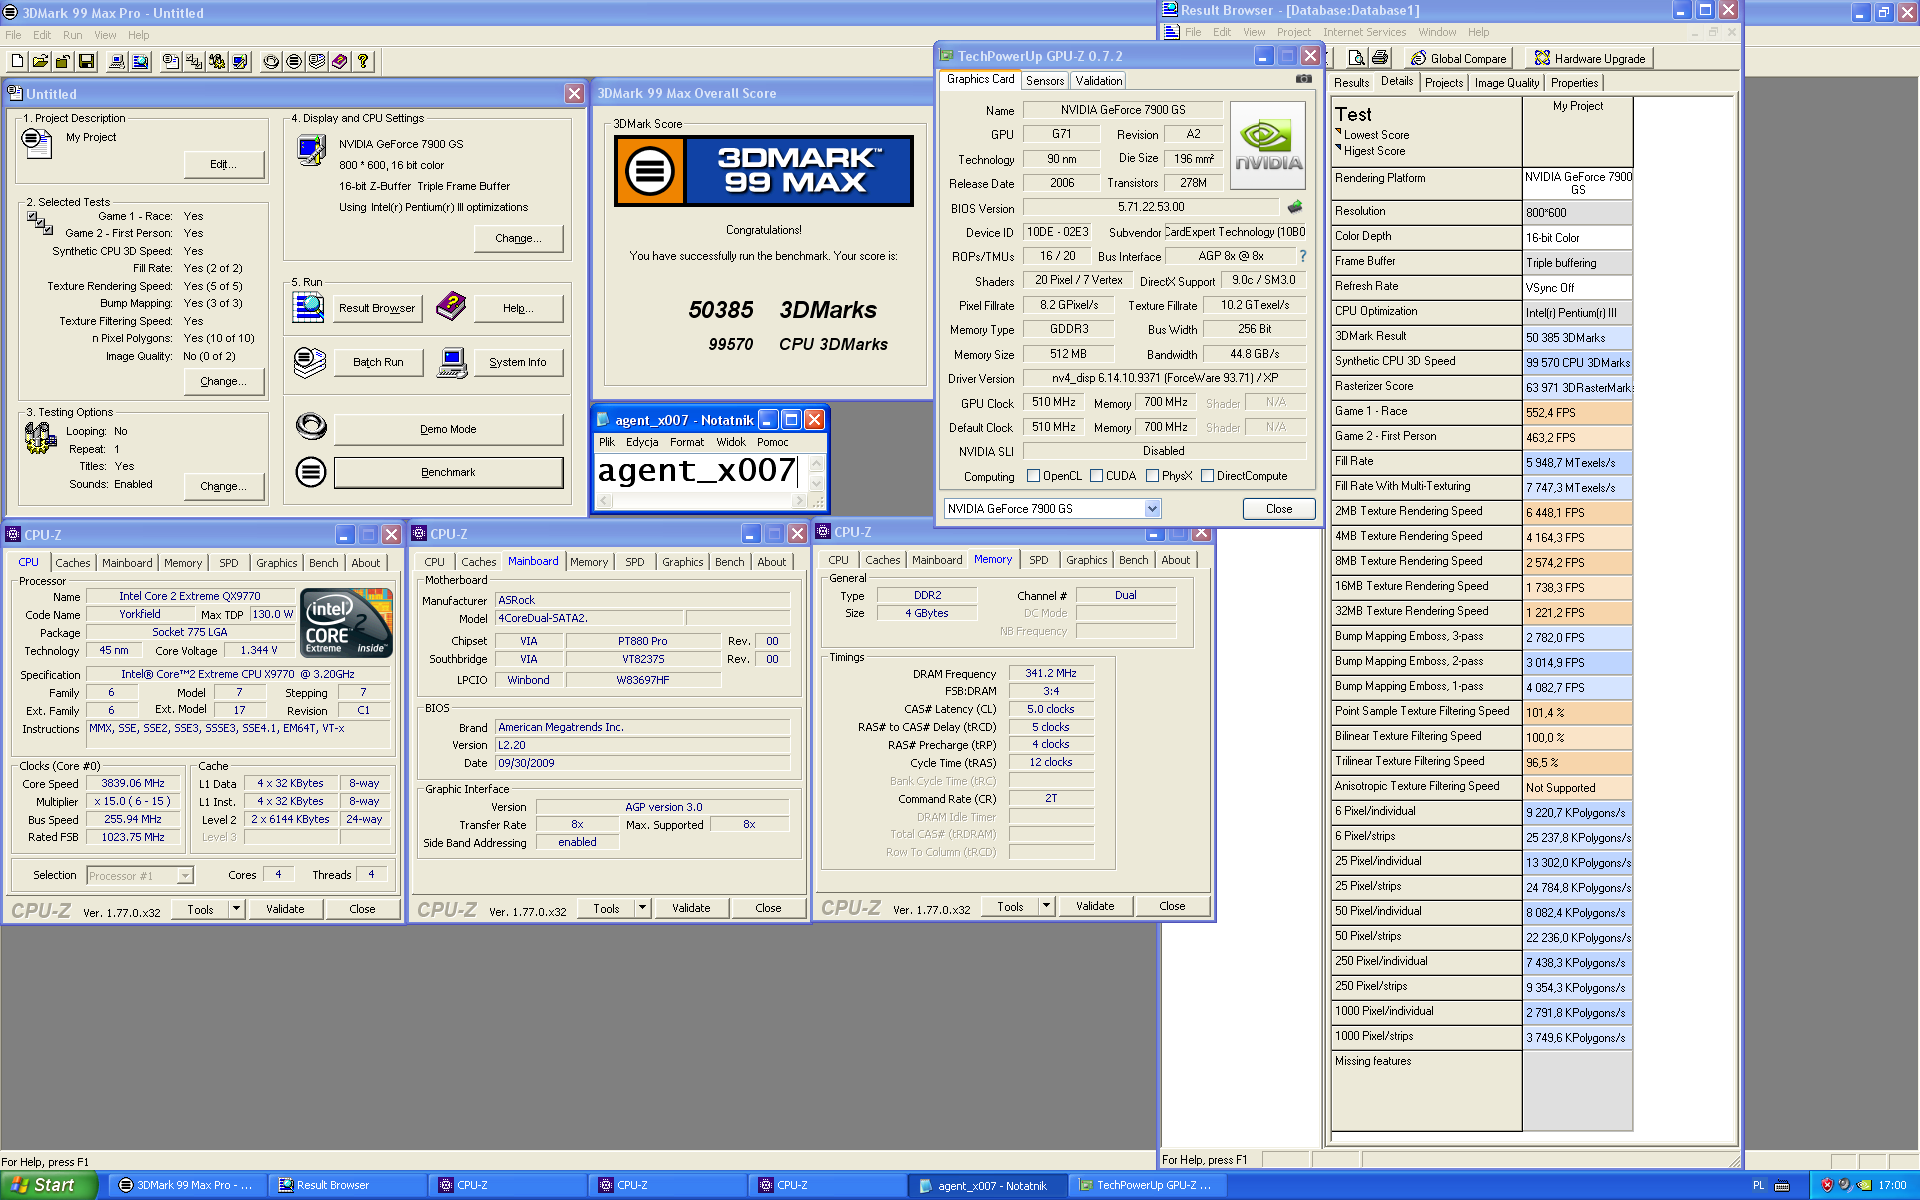Image resolution: width=1920 pixels, height=1200 pixels.
Task: Click Batch Run button
Action: 378,362
